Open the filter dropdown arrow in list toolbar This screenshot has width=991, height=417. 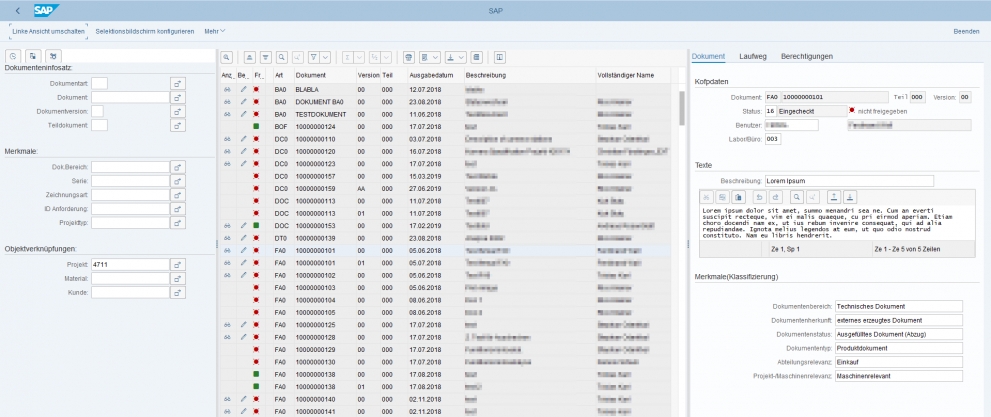tap(326, 57)
